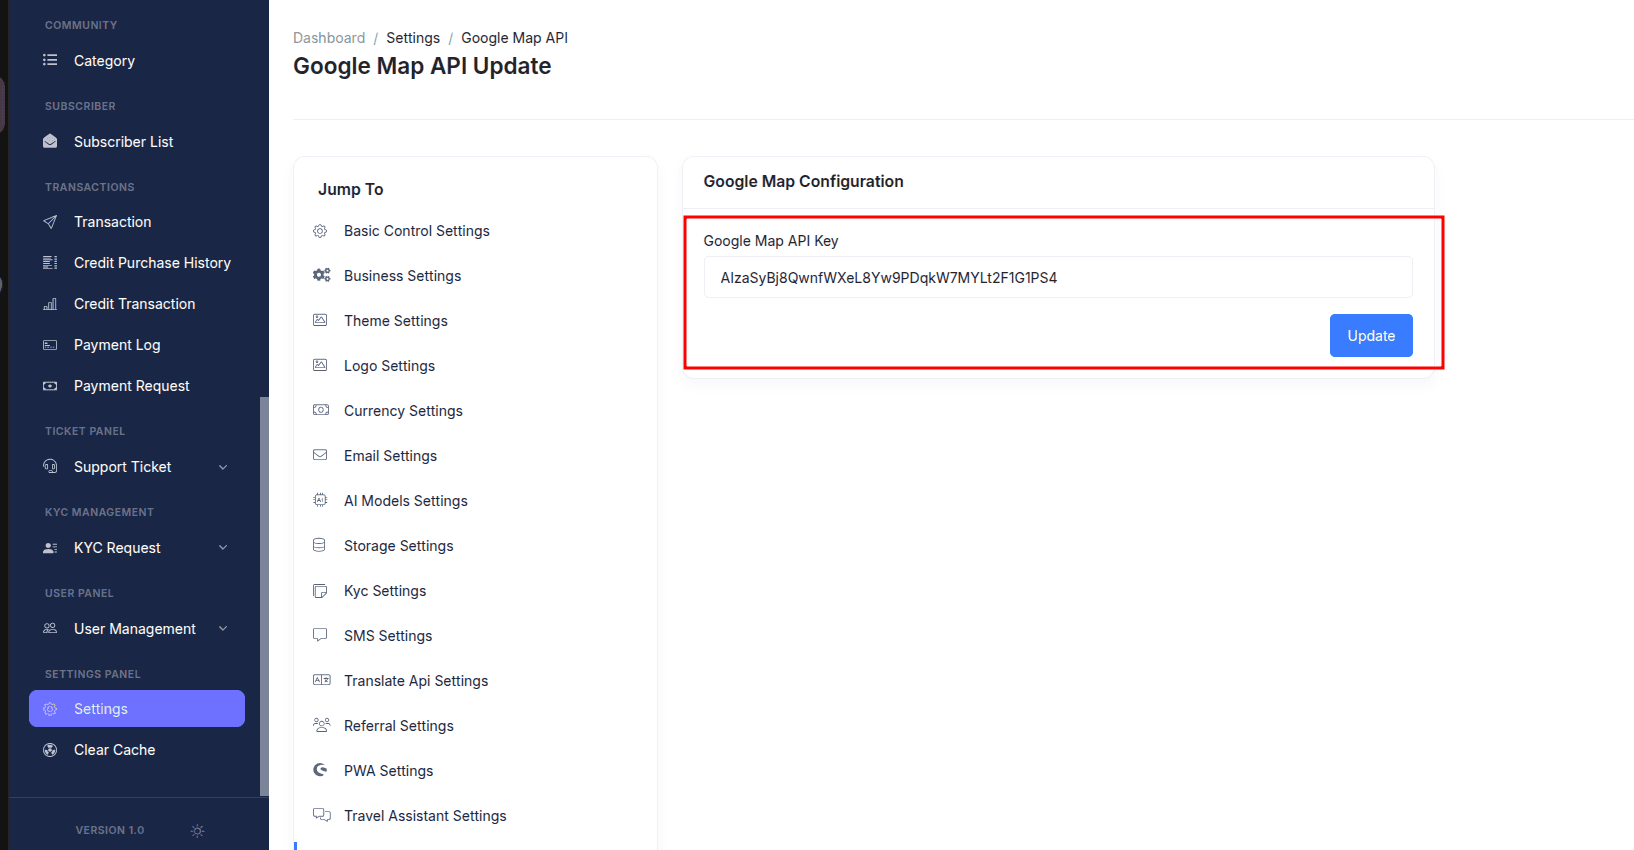Image resolution: width=1634 pixels, height=850 pixels.
Task: Click the sidebar vertical scrollbar
Action: [264, 596]
